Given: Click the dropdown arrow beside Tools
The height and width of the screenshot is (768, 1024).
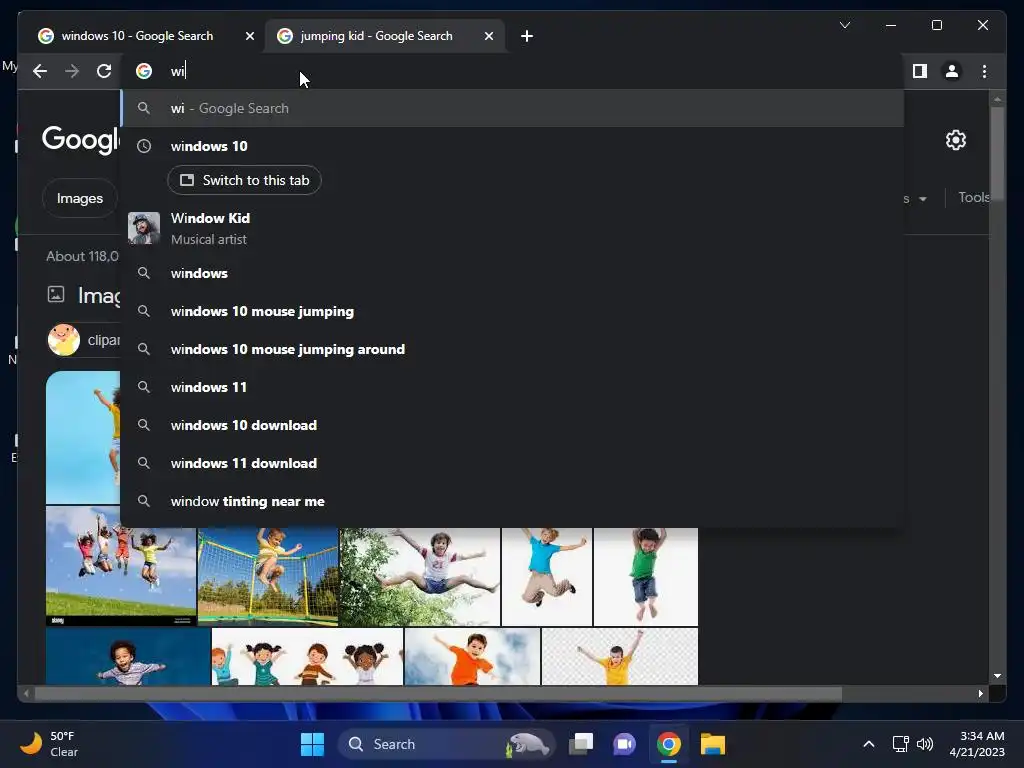Looking at the screenshot, I should point(923,199).
